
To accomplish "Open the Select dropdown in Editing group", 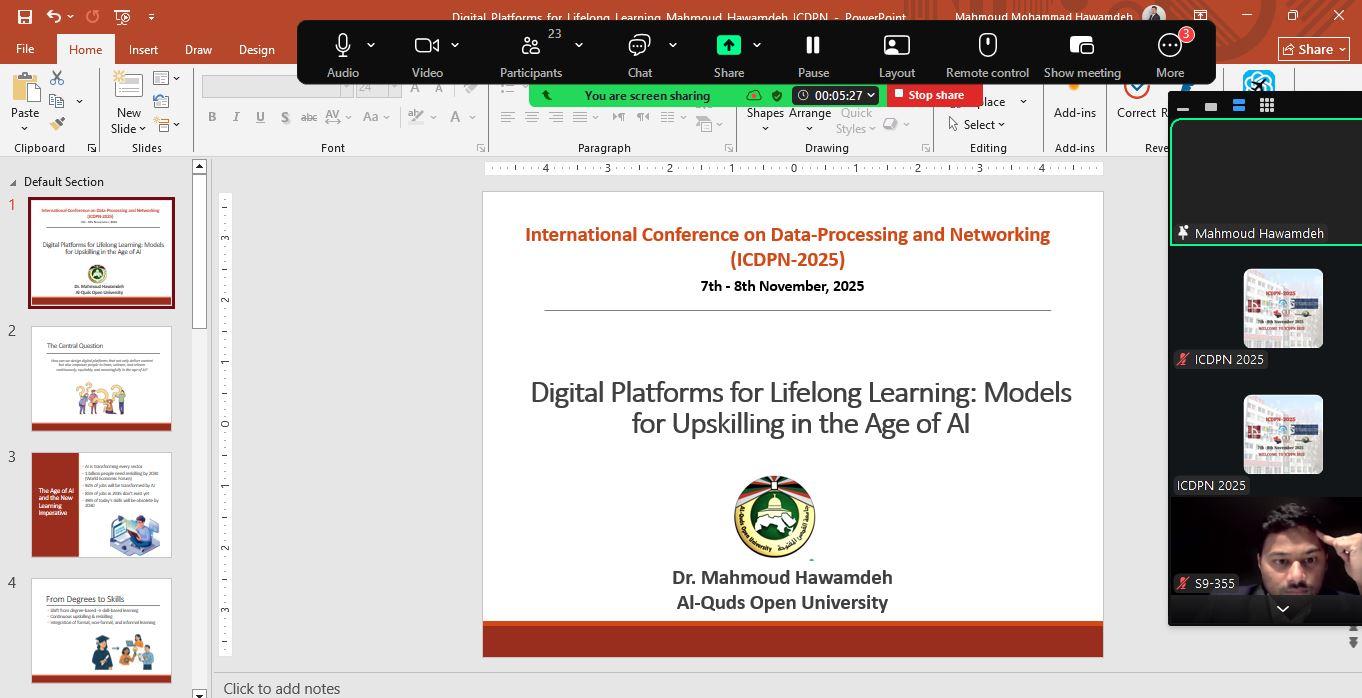I will [x=977, y=125].
